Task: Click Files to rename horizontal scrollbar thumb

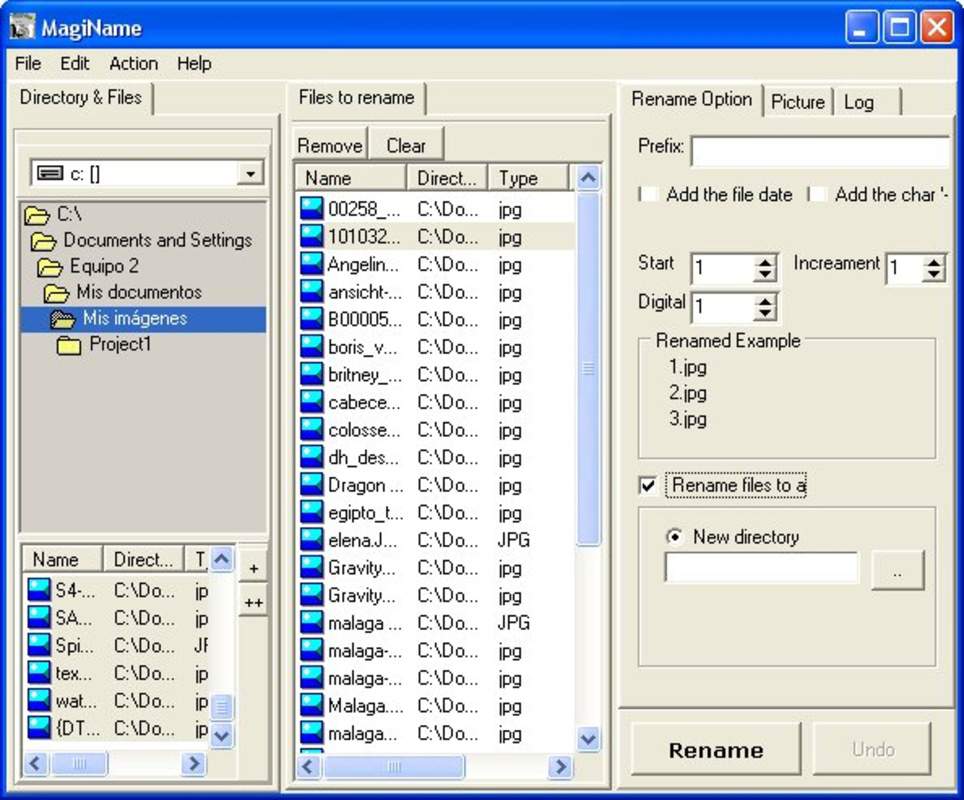Action: 394,766
